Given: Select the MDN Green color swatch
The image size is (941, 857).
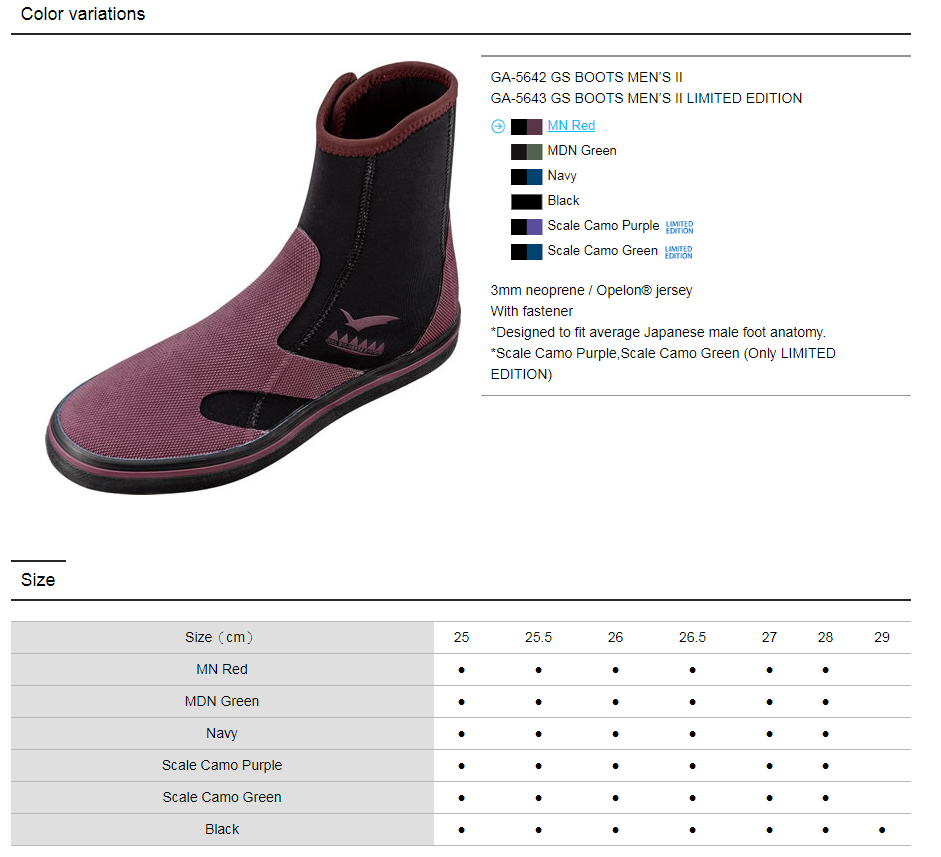Looking at the screenshot, I should tap(526, 152).
